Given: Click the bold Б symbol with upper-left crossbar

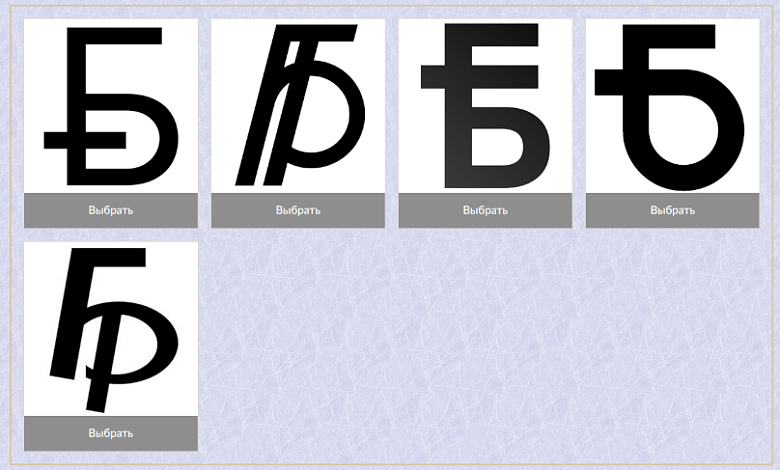Looking at the screenshot, I should click(485, 106).
